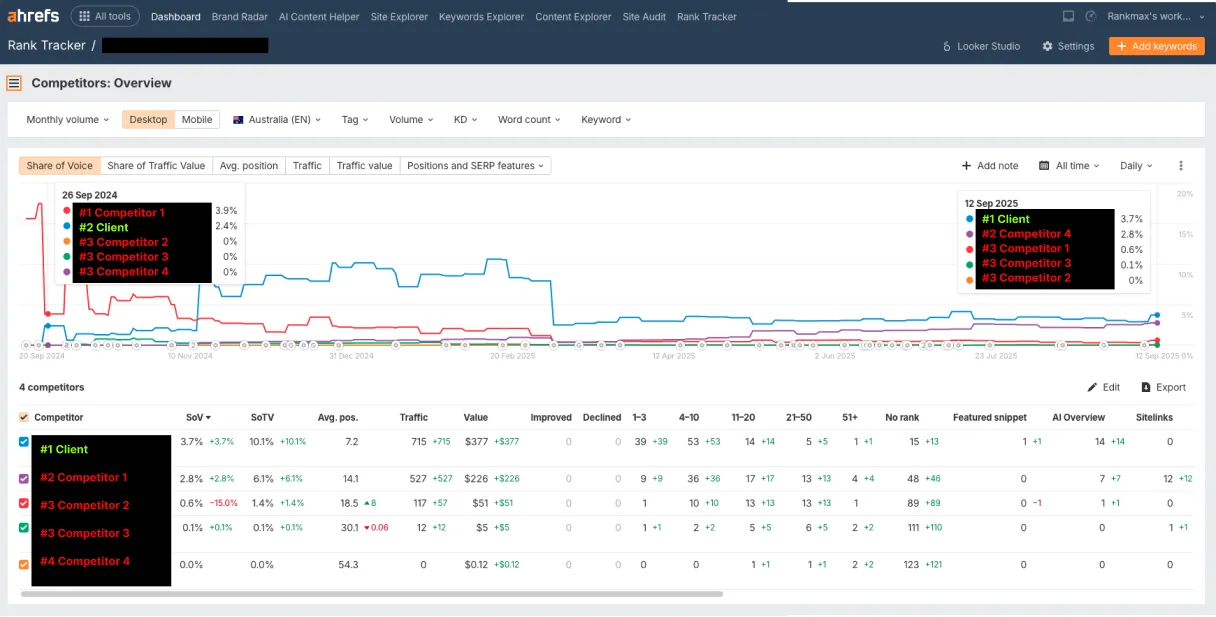This screenshot has width=1216, height=617.
Task: Uncheck the purple #2 Competitor 1 checkbox
Action: pos(24,478)
